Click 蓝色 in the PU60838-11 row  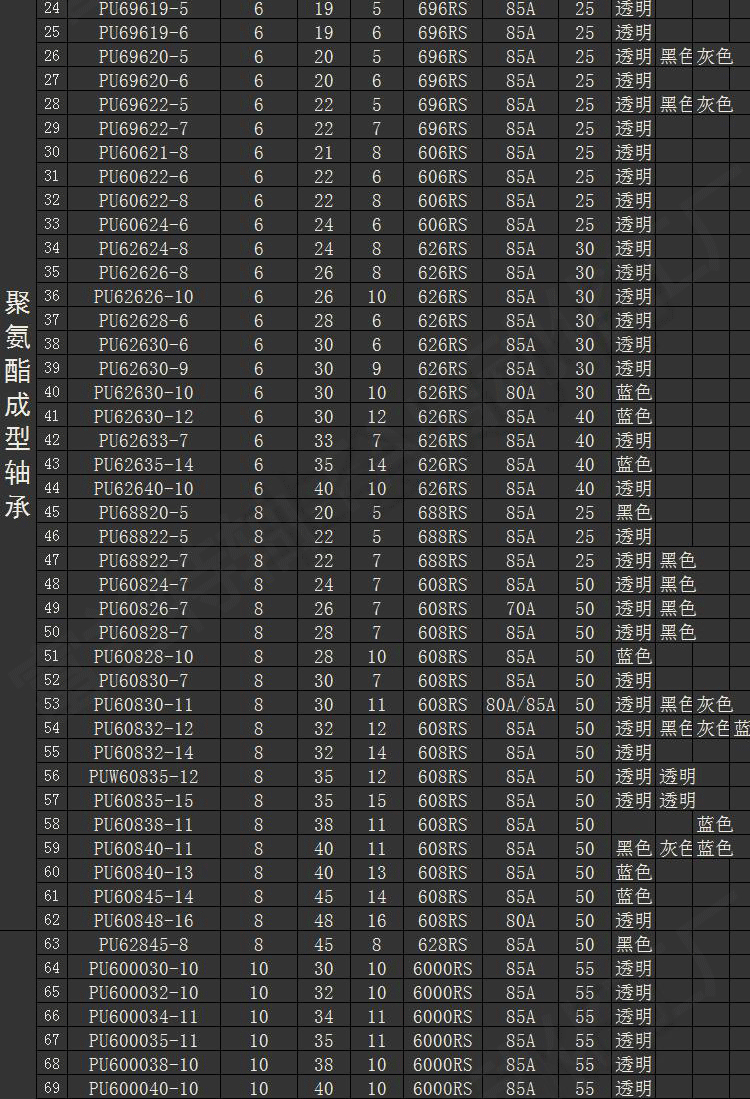tap(715, 825)
